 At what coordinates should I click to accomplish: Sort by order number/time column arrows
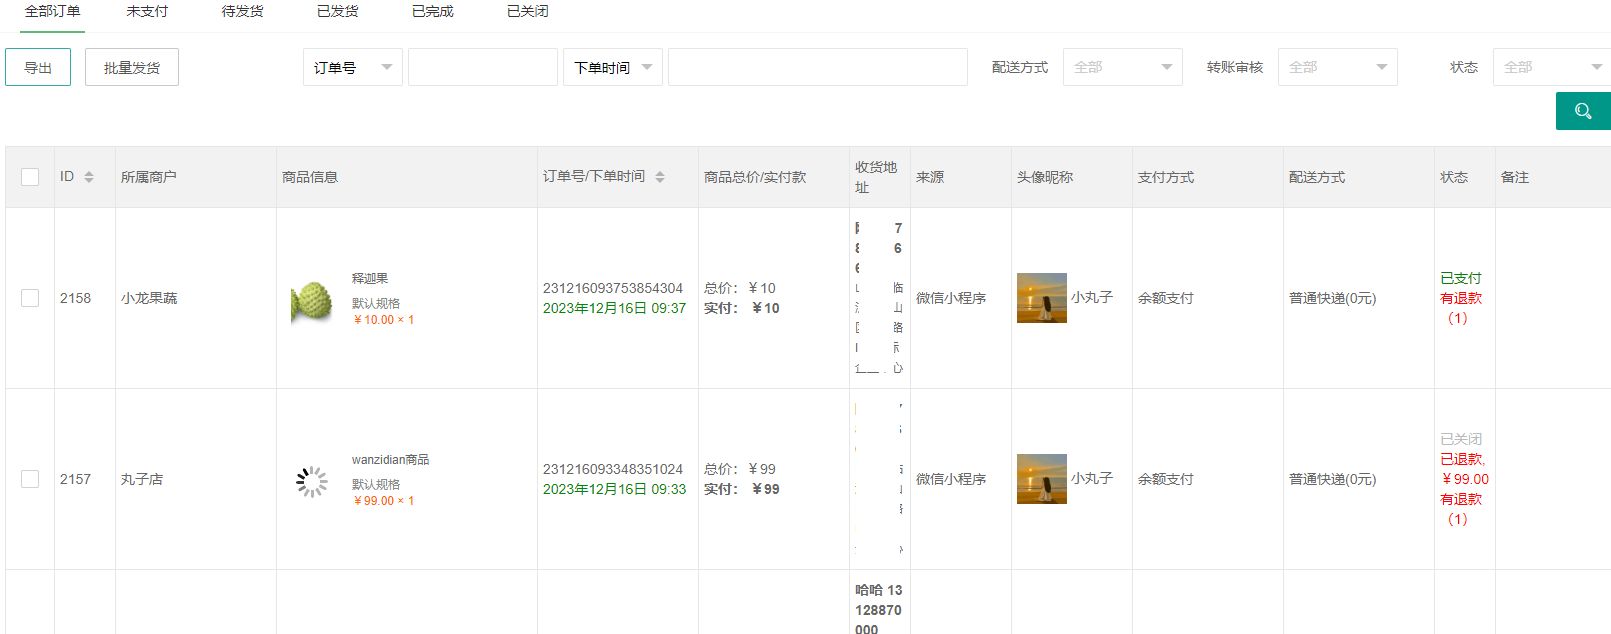[660, 177]
